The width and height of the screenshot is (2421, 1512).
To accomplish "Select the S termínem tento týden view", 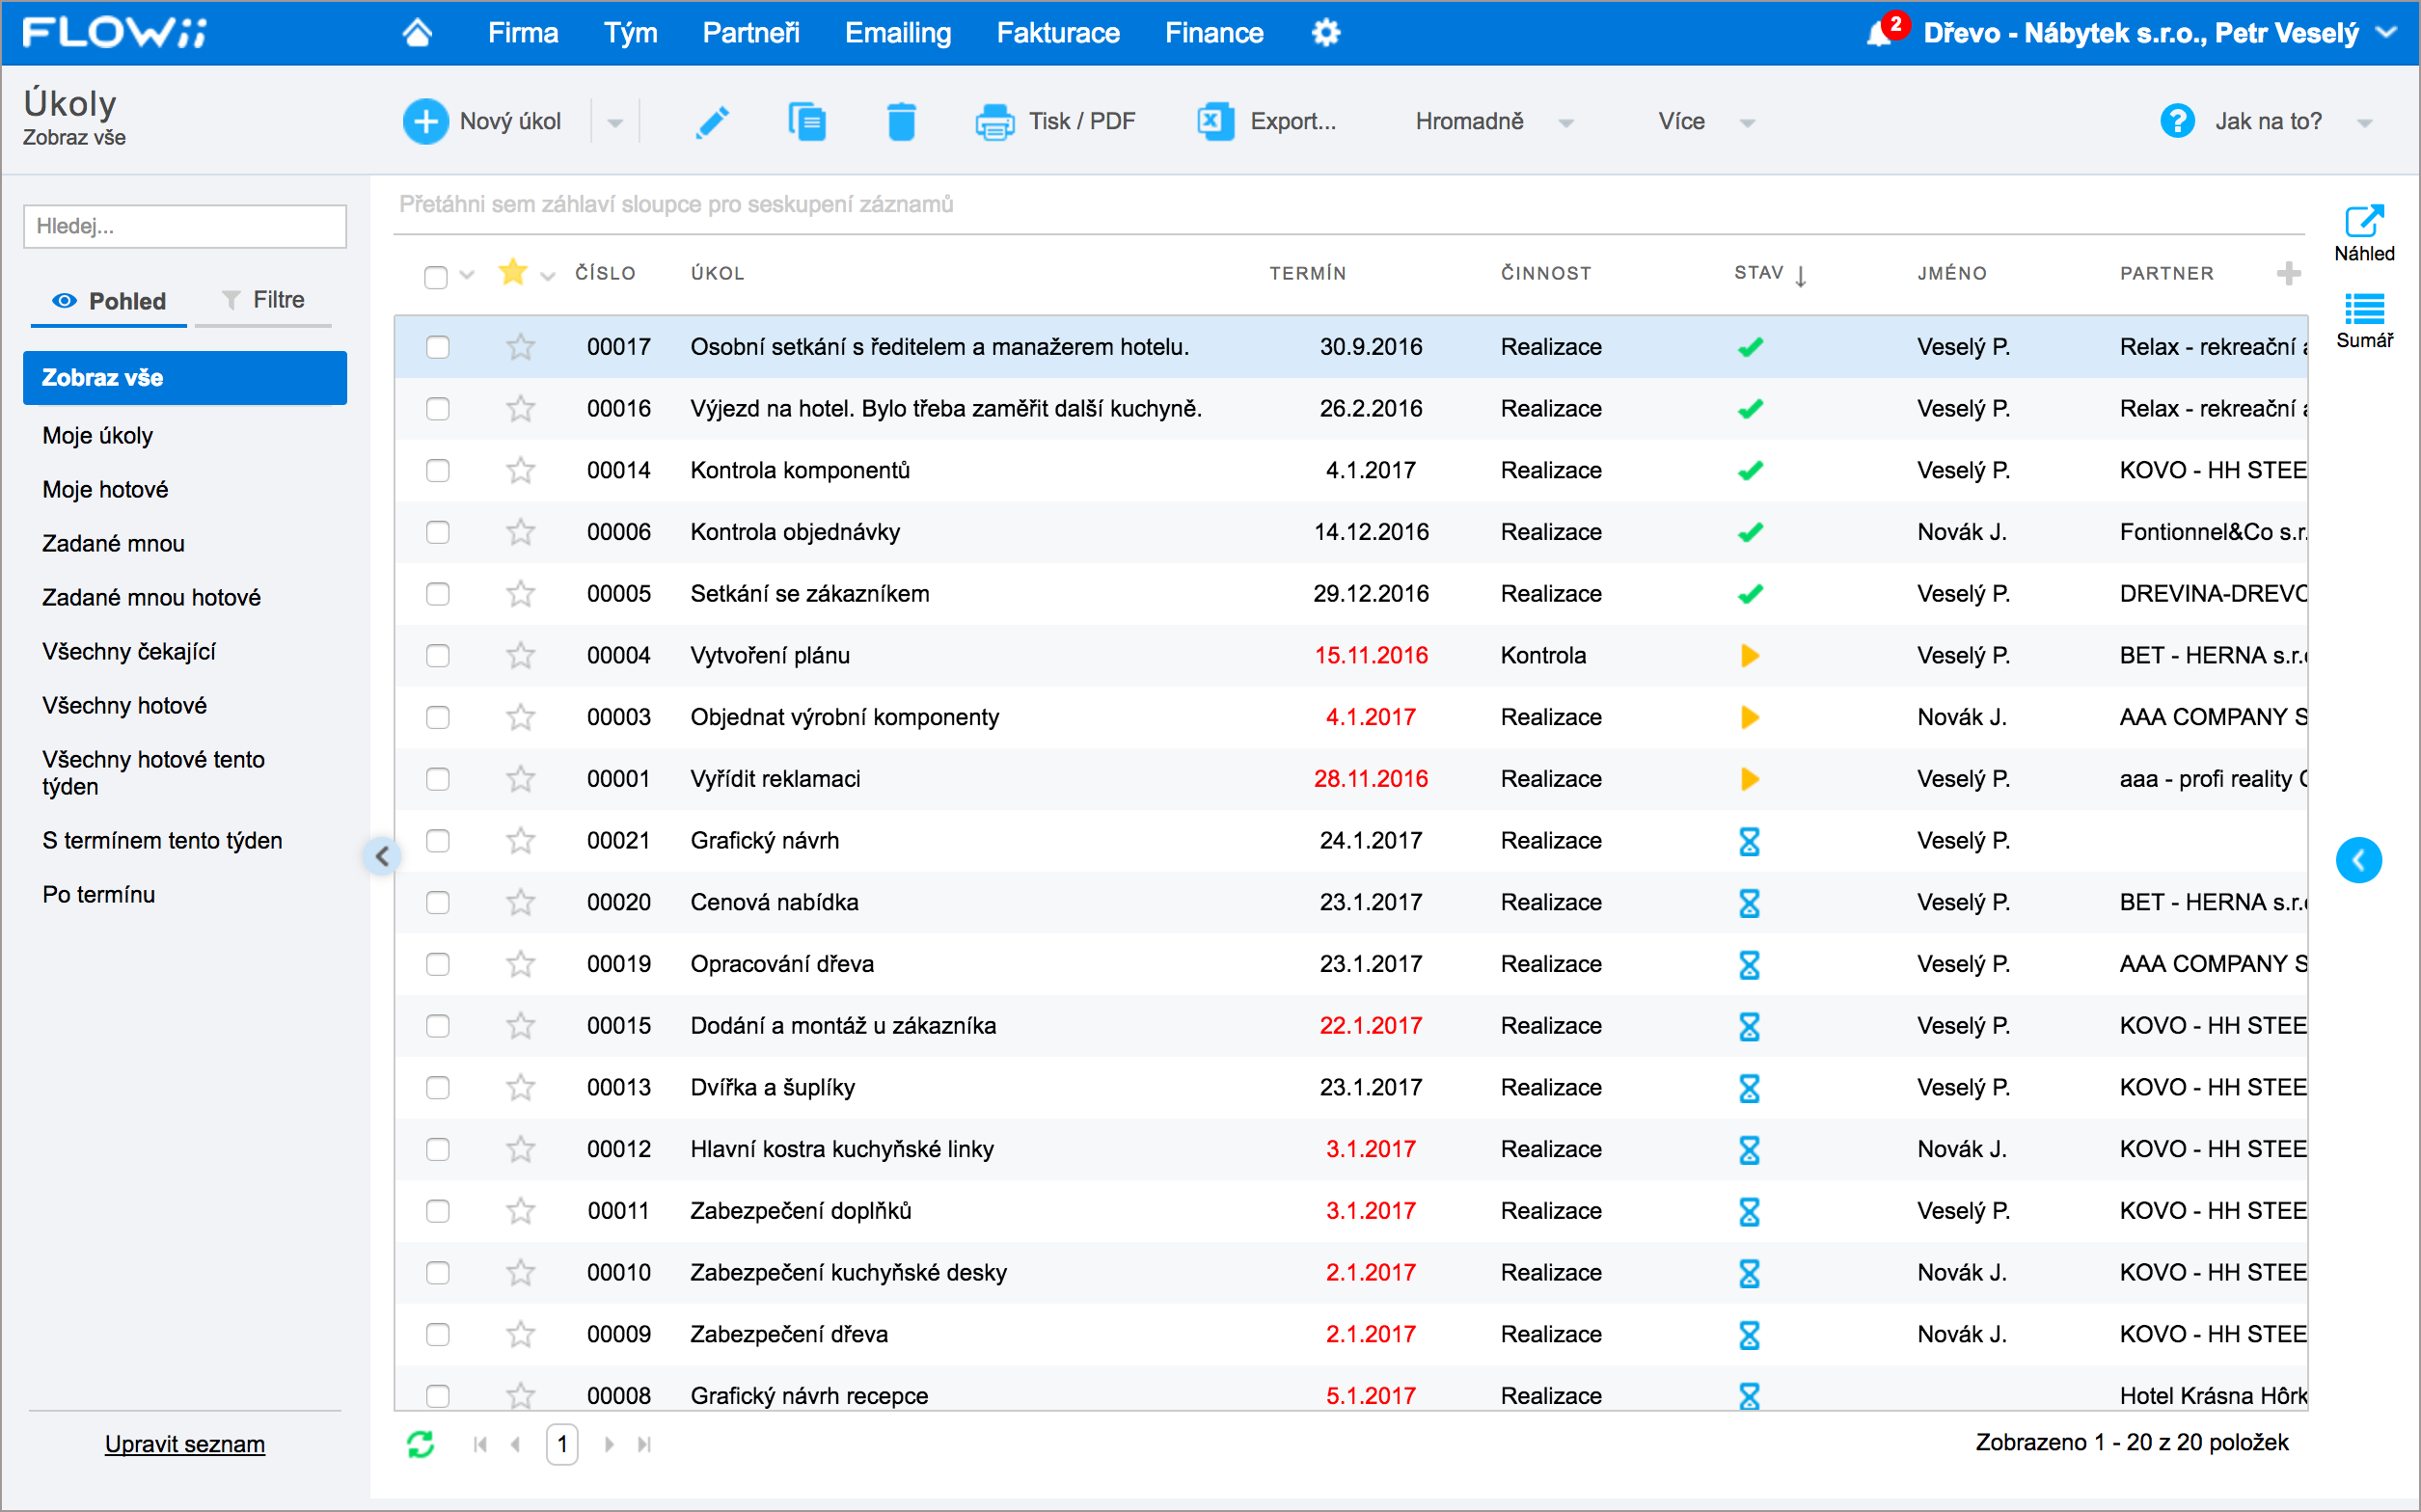I will pos(162,841).
